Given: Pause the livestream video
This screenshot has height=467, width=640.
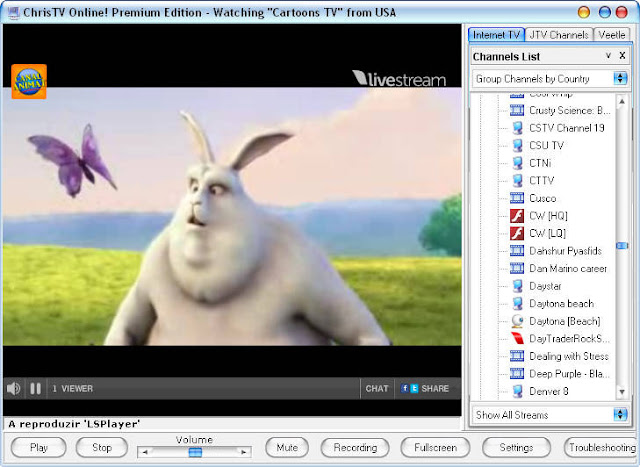Looking at the screenshot, I should click(36, 388).
